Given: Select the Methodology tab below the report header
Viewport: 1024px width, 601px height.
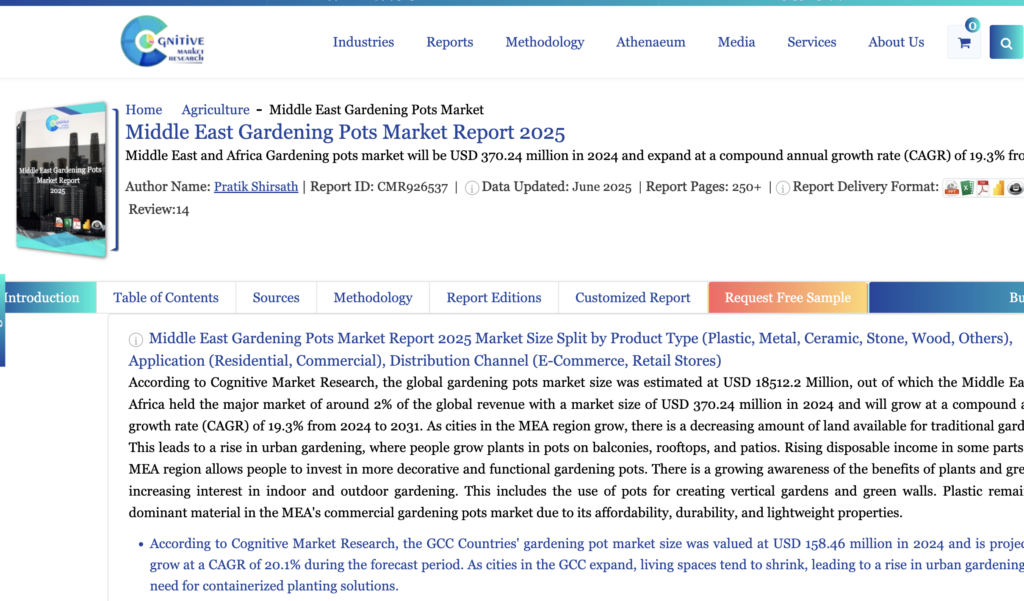Looking at the screenshot, I should [373, 297].
